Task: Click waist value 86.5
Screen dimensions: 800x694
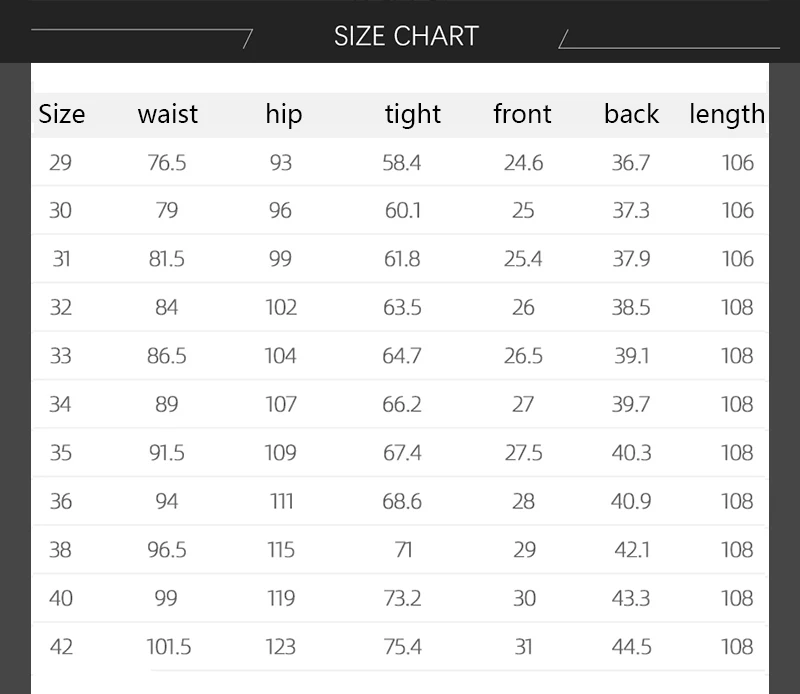Action: (167, 356)
